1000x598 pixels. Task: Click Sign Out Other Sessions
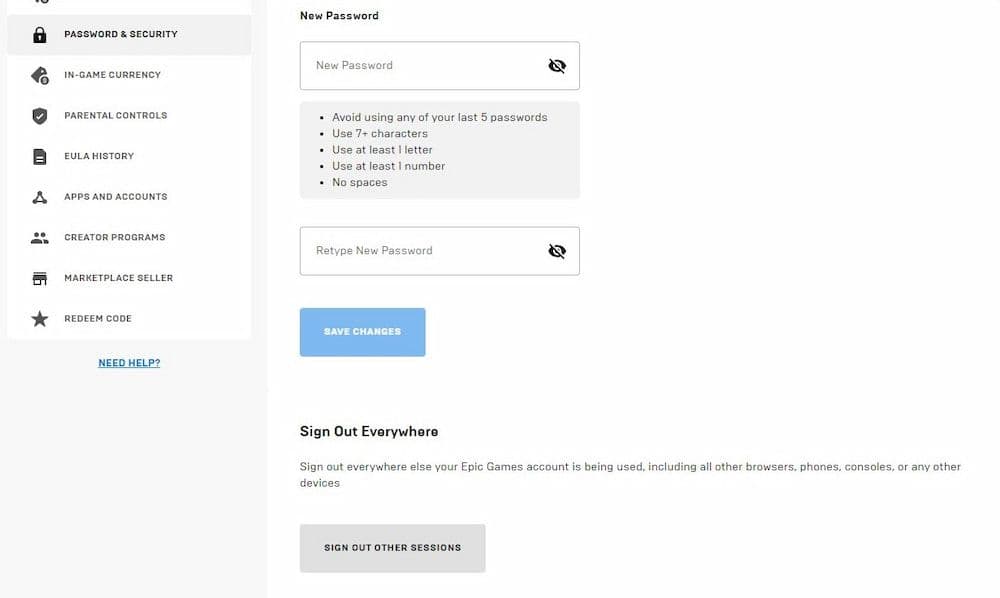click(392, 547)
